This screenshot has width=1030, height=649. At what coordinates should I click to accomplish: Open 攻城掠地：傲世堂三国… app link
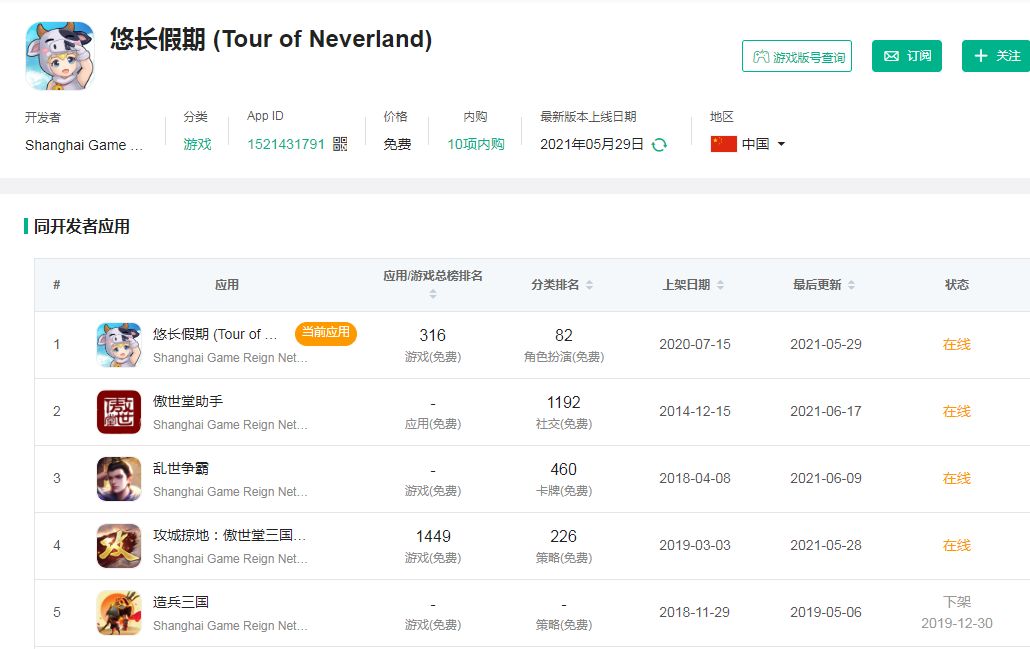pos(229,535)
